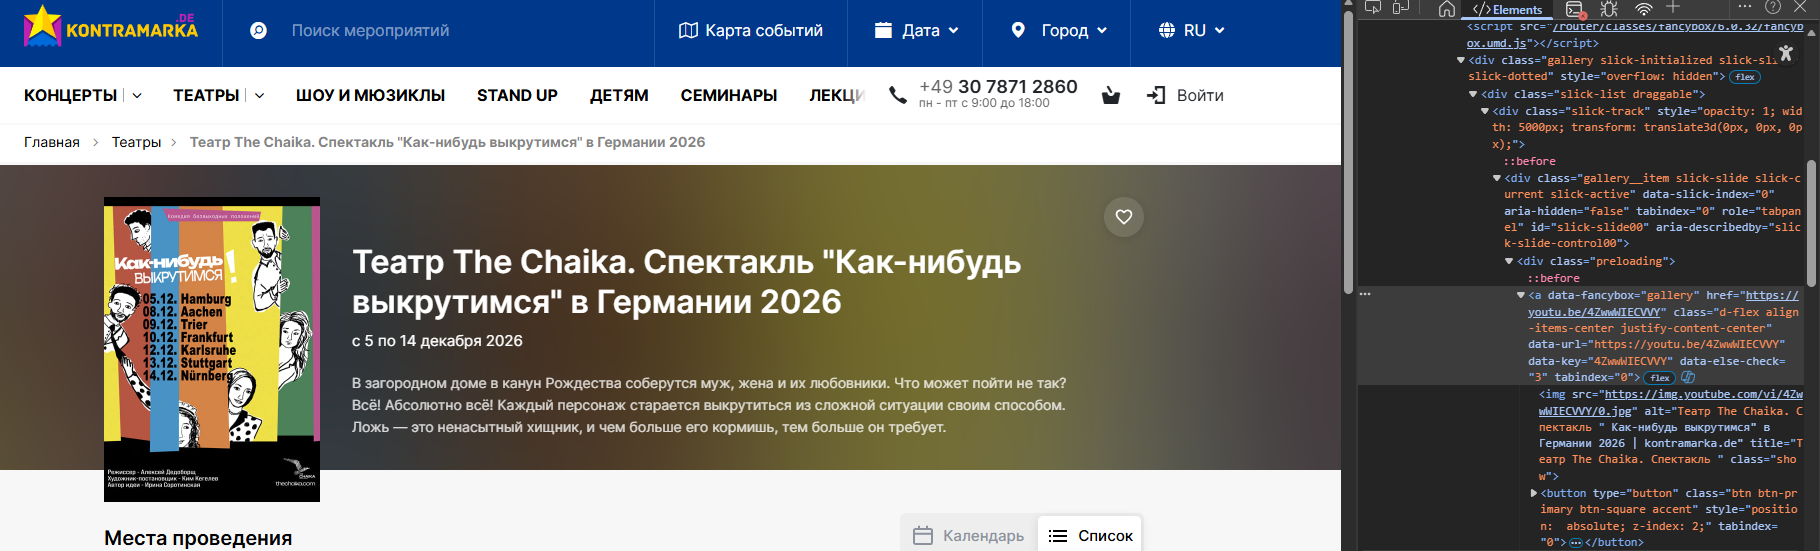
Task: Switch to 'Календарь' view
Action: click(x=969, y=536)
